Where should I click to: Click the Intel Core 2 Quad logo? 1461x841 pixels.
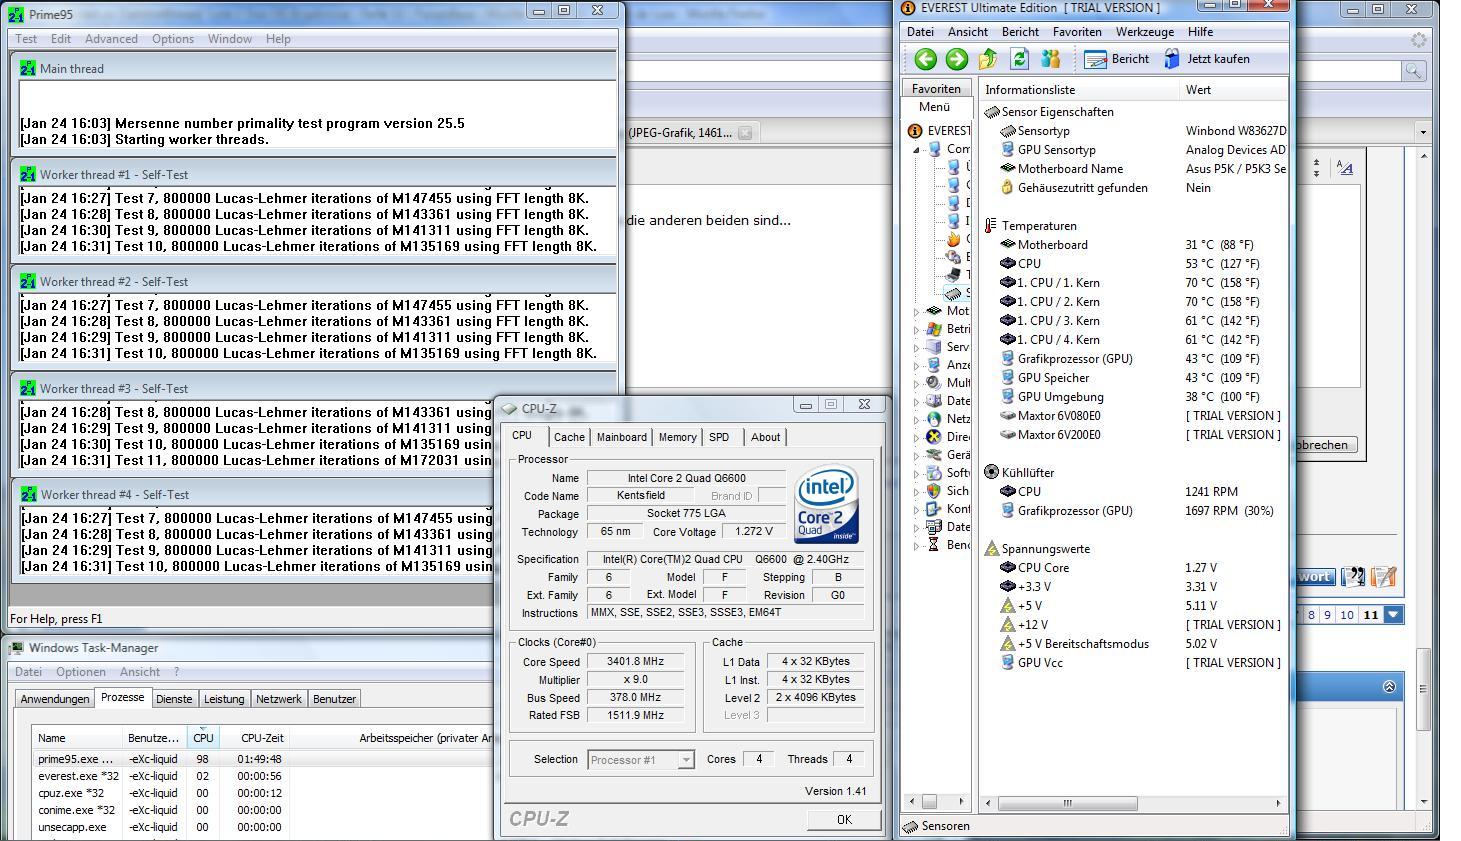826,504
